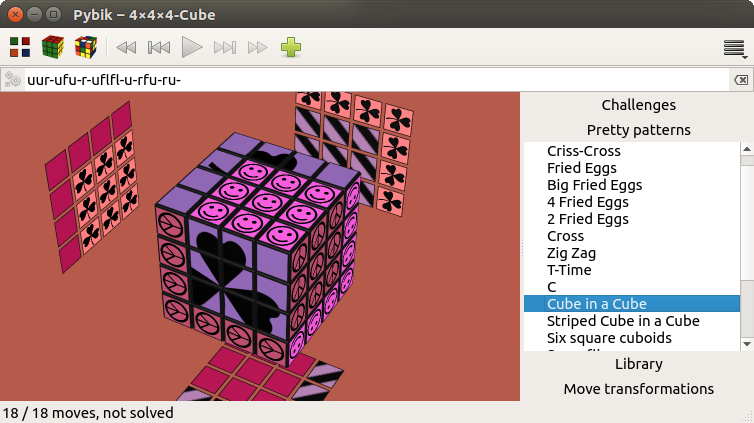This screenshot has height=423, width=754.
Task: Fast forward to the end of moves
Action: pos(257,48)
